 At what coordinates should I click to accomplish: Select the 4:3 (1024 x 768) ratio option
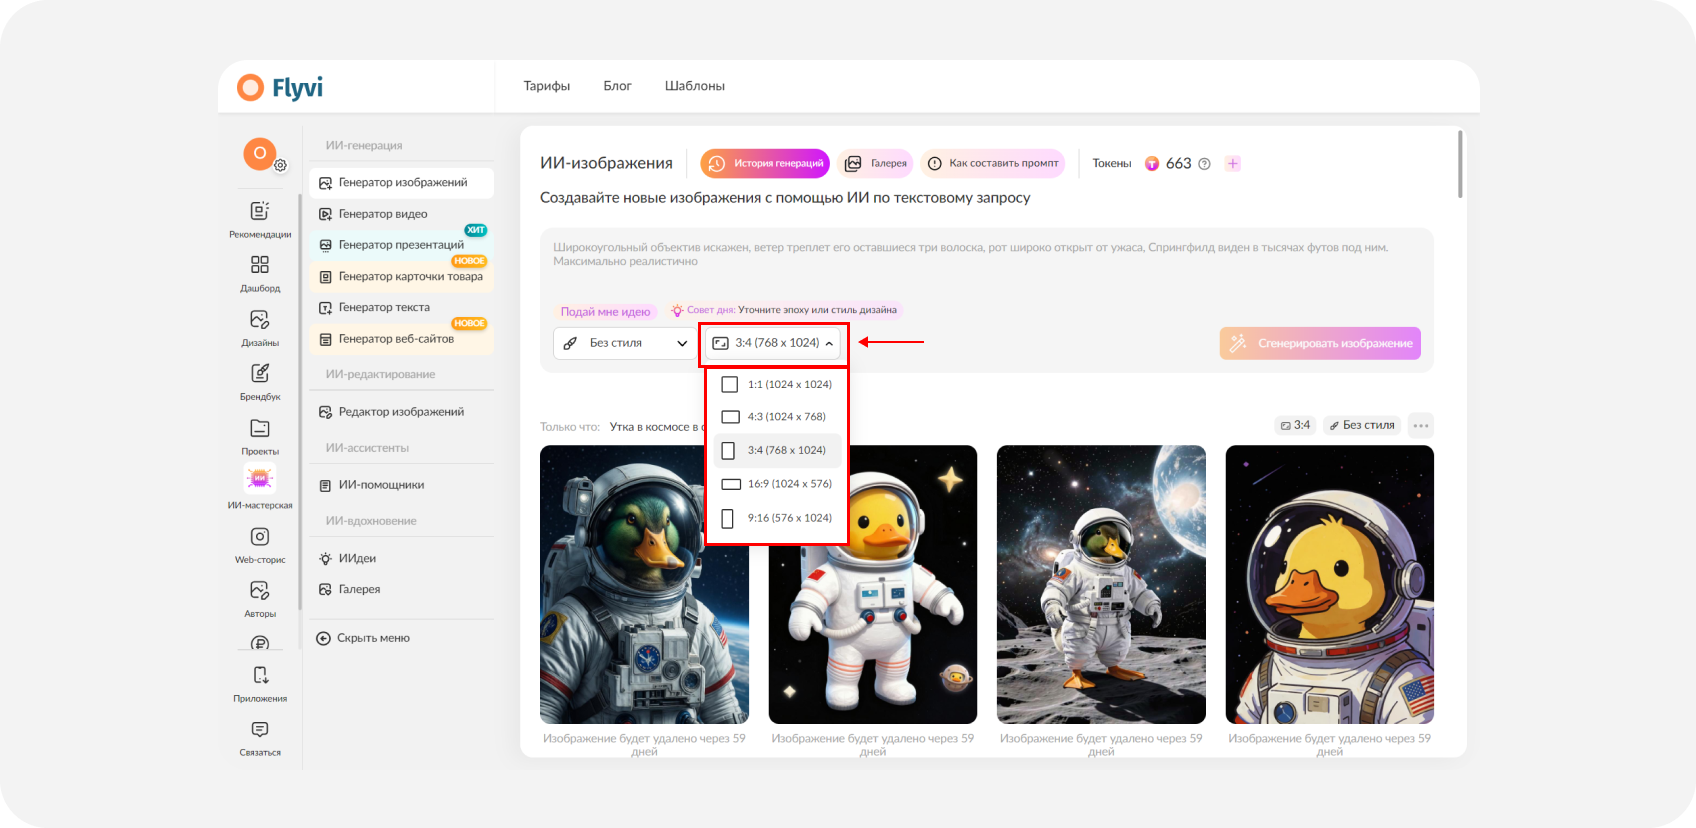[777, 417]
